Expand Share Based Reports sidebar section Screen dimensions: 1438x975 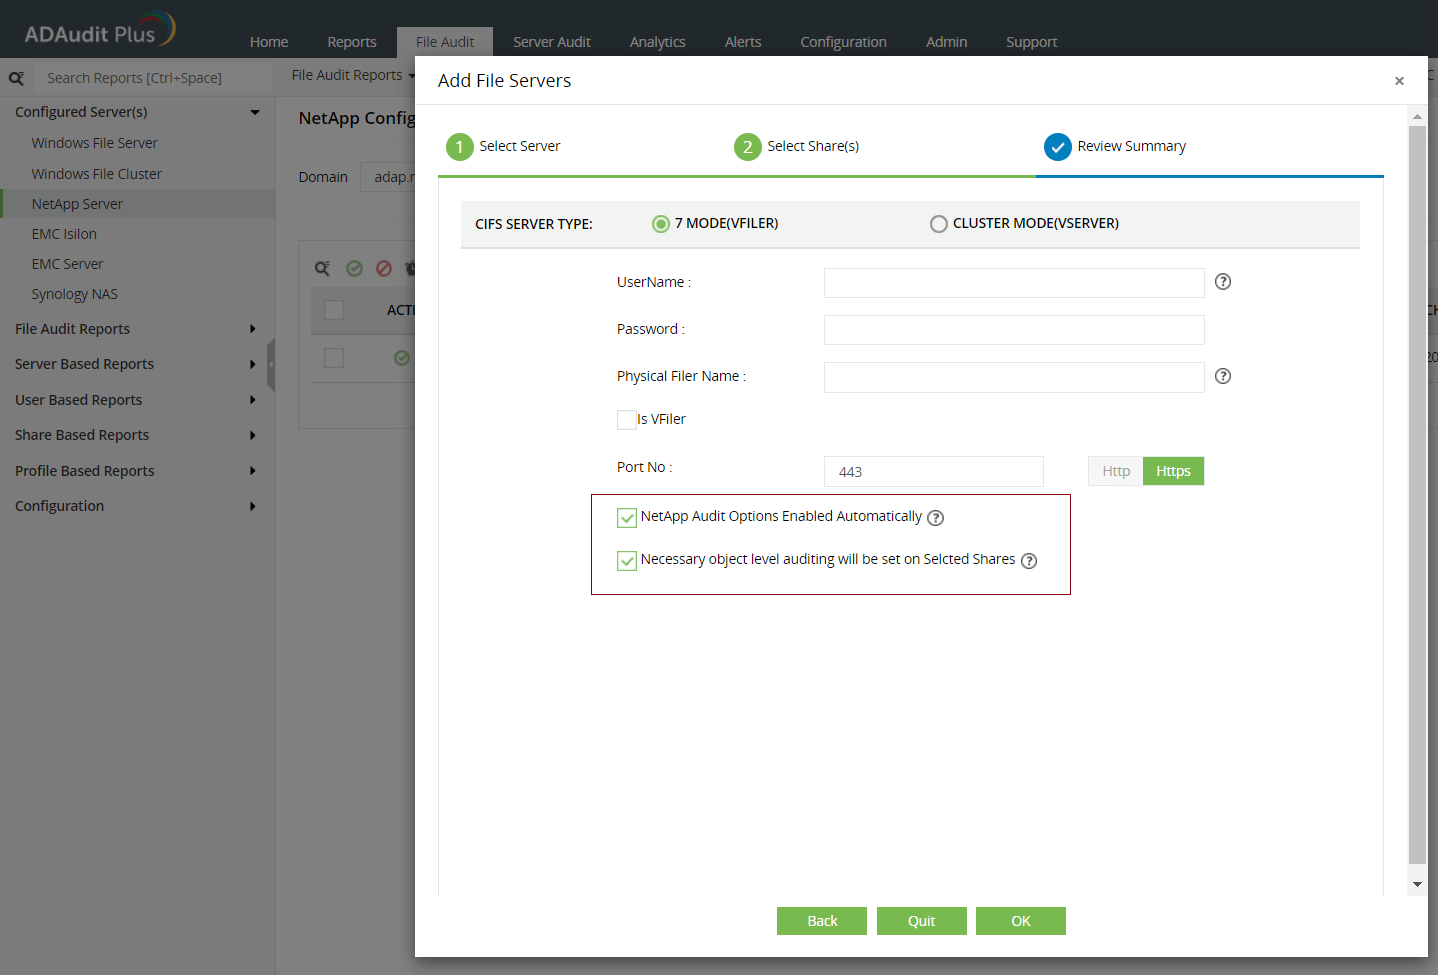pyautogui.click(x=252, y=435)
